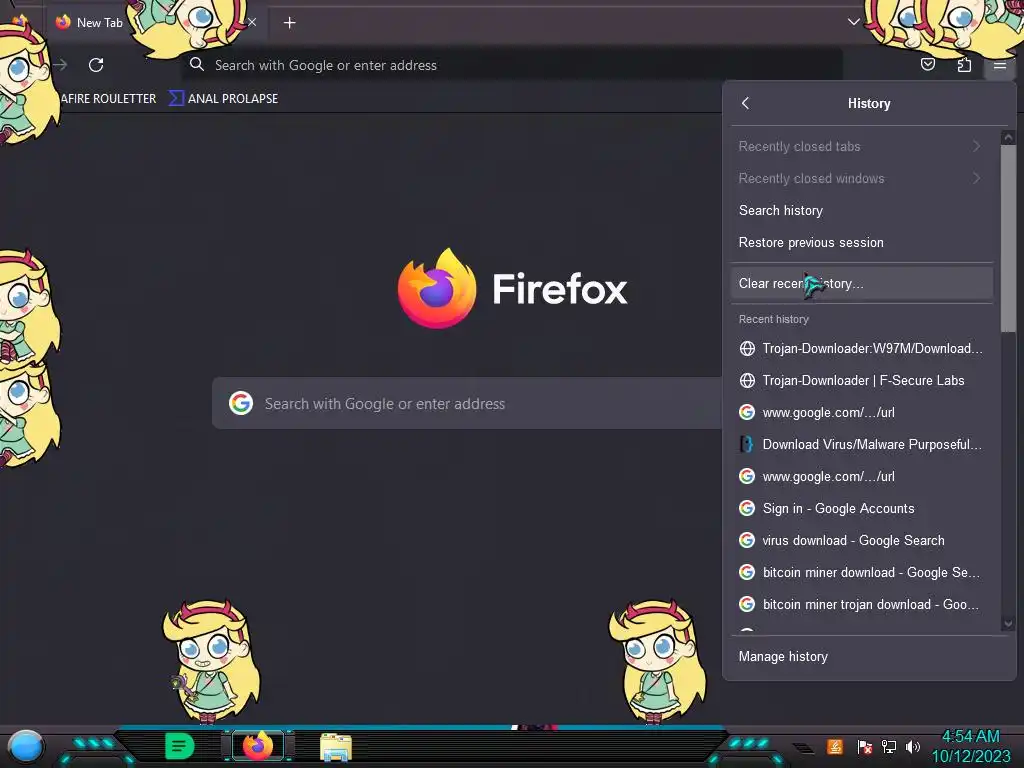Open a new tab with plus
Screen dimensions: 1024x768
coord(289,23)
